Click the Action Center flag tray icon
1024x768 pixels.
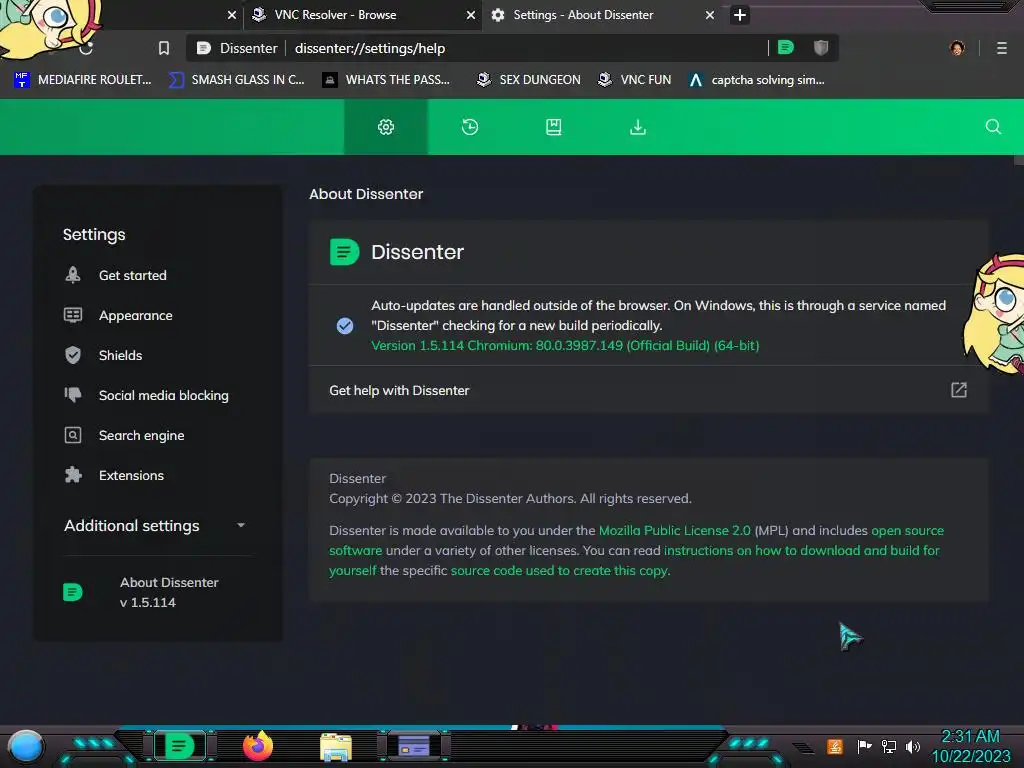(x=864, y=746)
